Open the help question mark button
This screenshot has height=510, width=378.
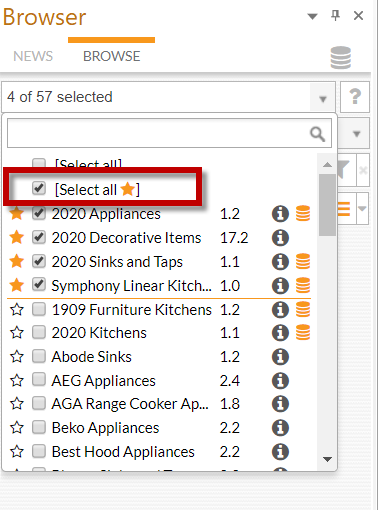point(355,97)
